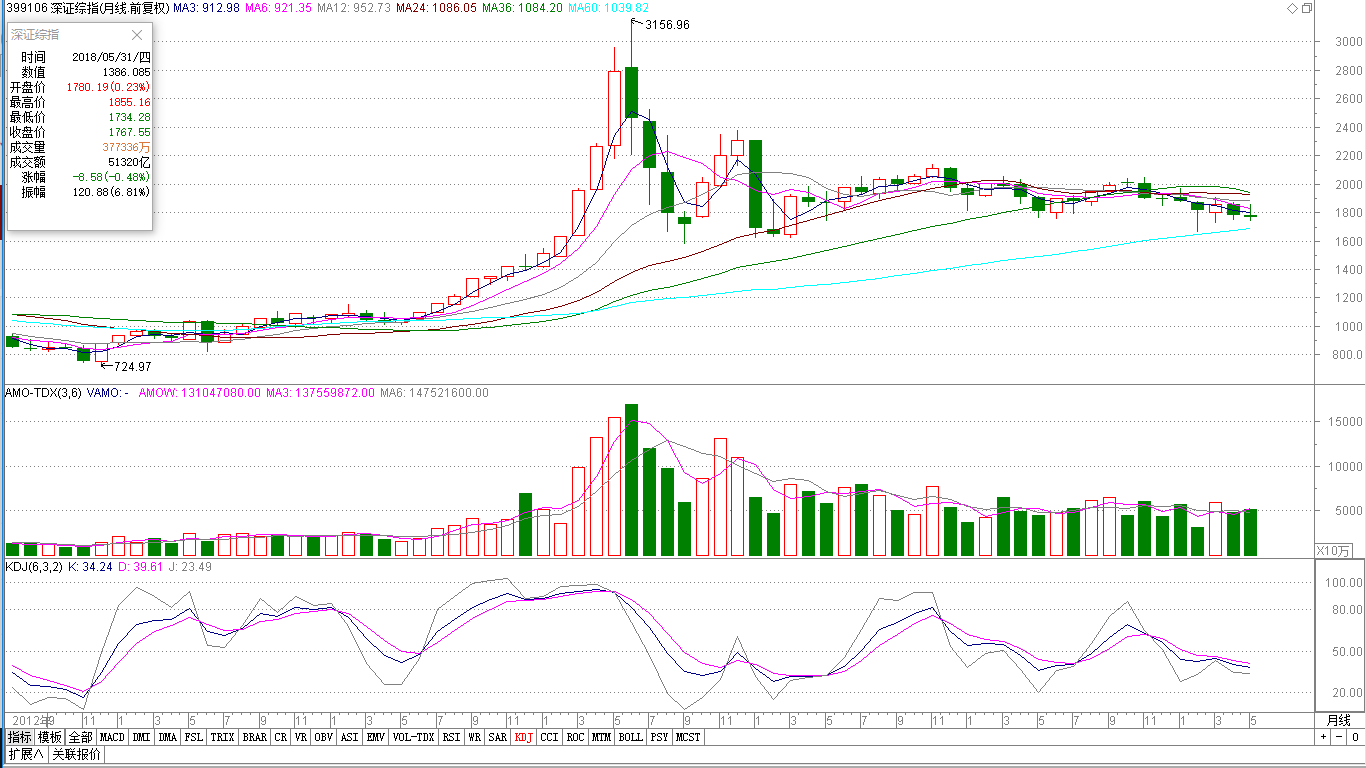Close the 深证综指 info panel
The height and width of the screenshot is (768, 1366).
(137, 35)
